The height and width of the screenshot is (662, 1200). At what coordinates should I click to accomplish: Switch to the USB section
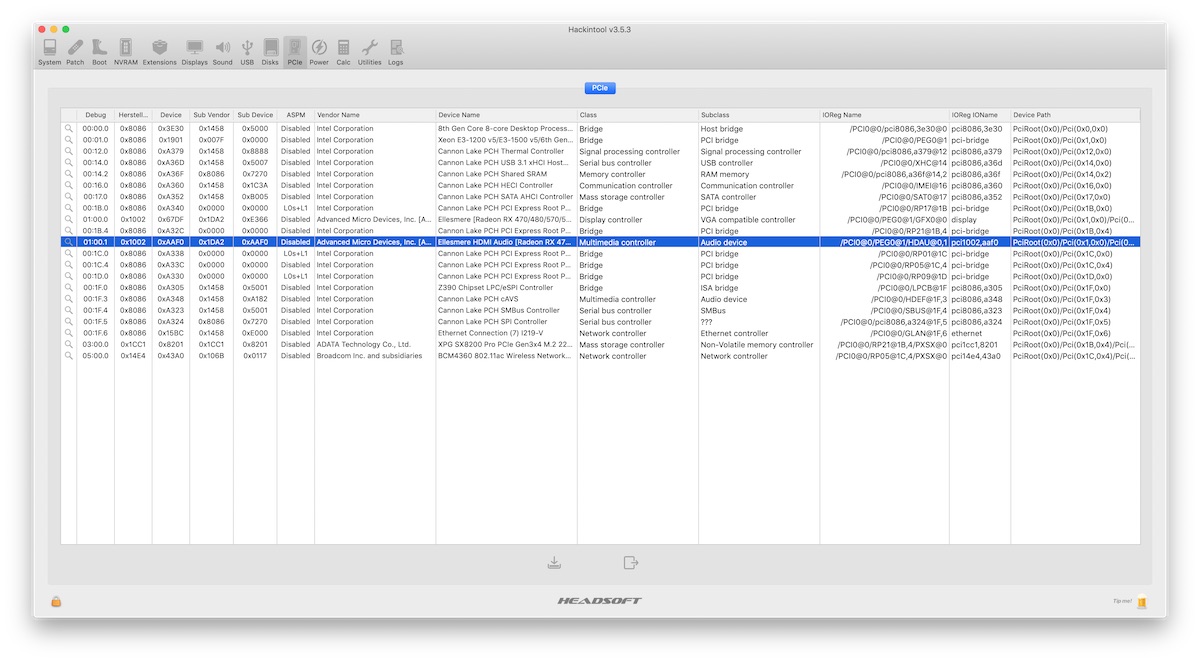pyautogui.click(x=247, y=51)
